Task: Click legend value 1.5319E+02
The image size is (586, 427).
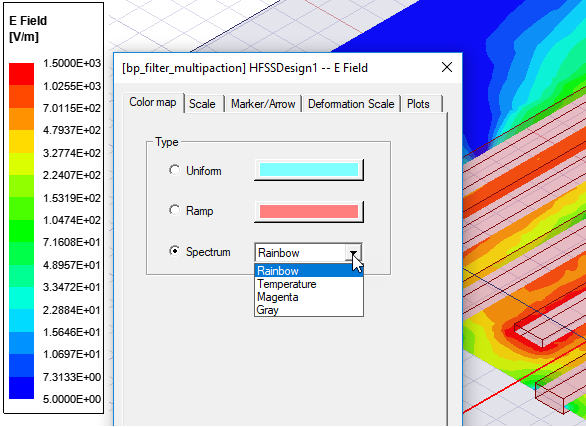Action: click(x=72, y=198)
